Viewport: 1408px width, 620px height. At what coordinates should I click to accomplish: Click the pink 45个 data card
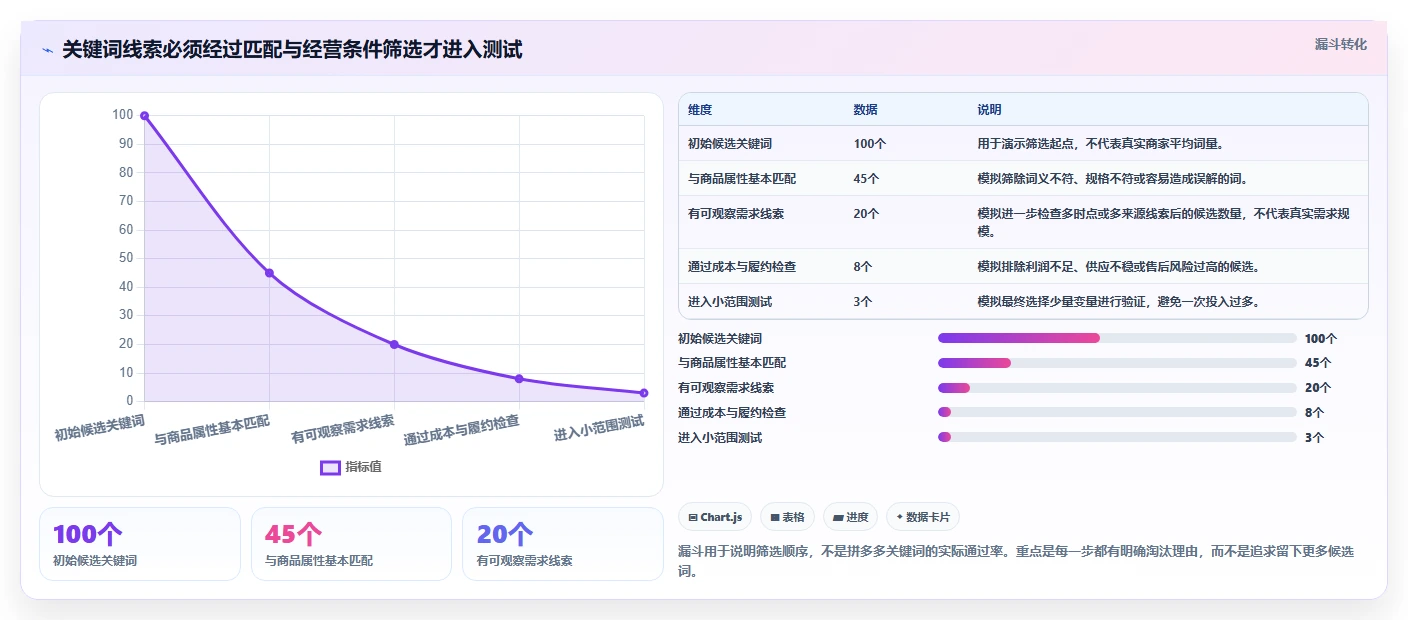click(x=351, y=544)
